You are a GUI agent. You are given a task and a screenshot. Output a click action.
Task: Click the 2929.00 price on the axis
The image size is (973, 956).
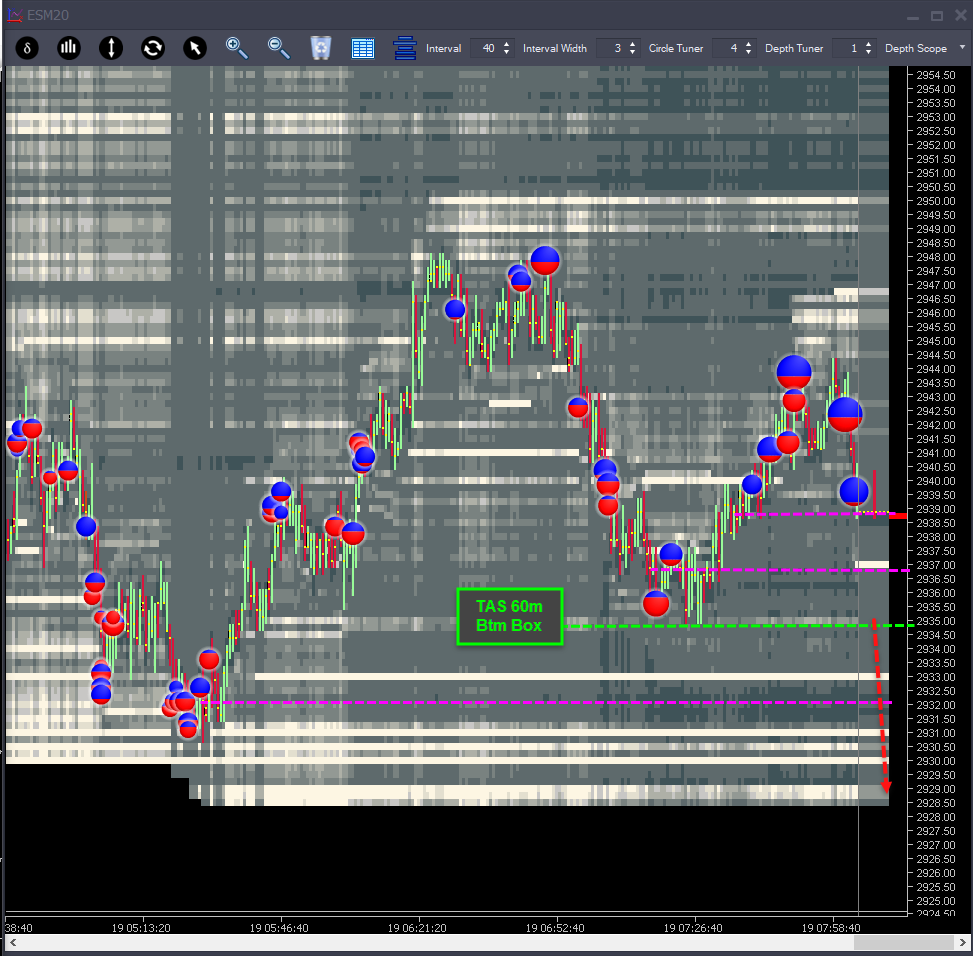(936, 789)
